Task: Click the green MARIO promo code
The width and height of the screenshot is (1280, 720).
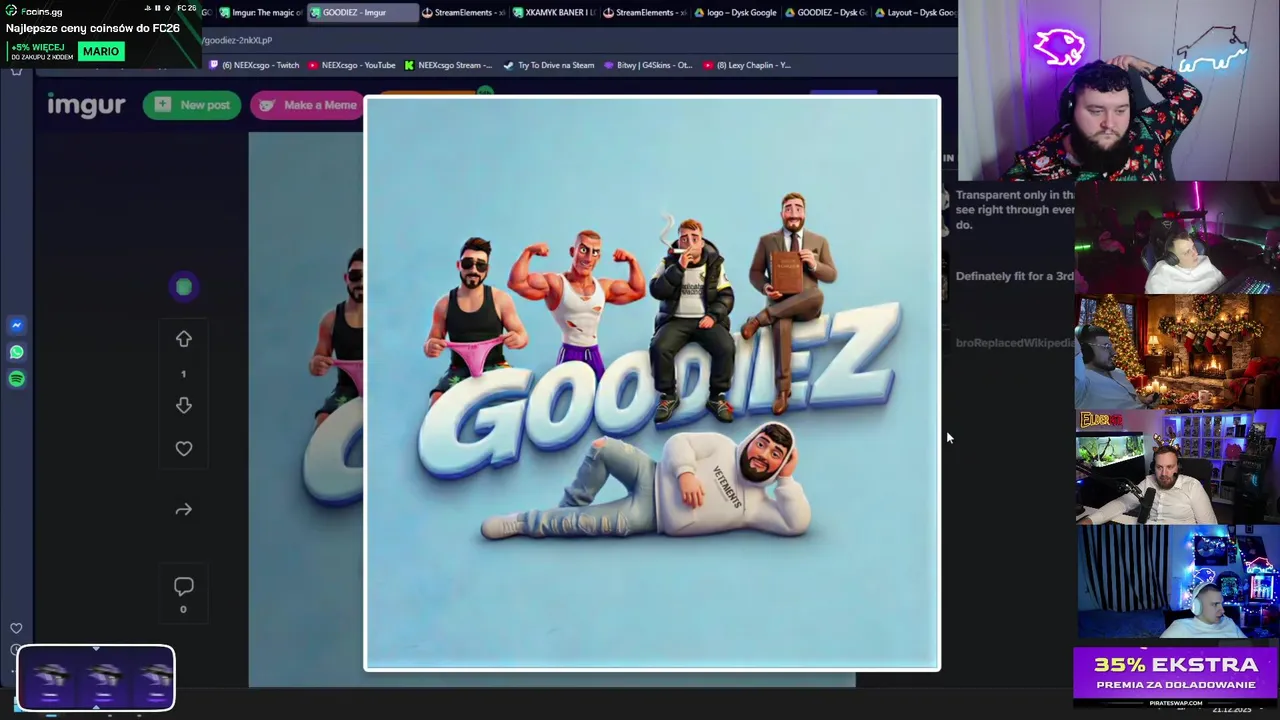Action: [101, 51]
